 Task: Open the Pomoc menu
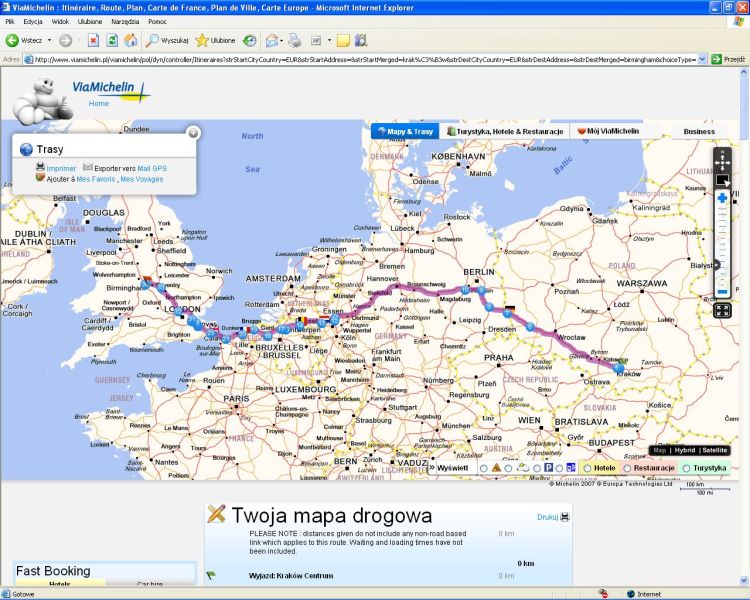[x=157, y=22]
